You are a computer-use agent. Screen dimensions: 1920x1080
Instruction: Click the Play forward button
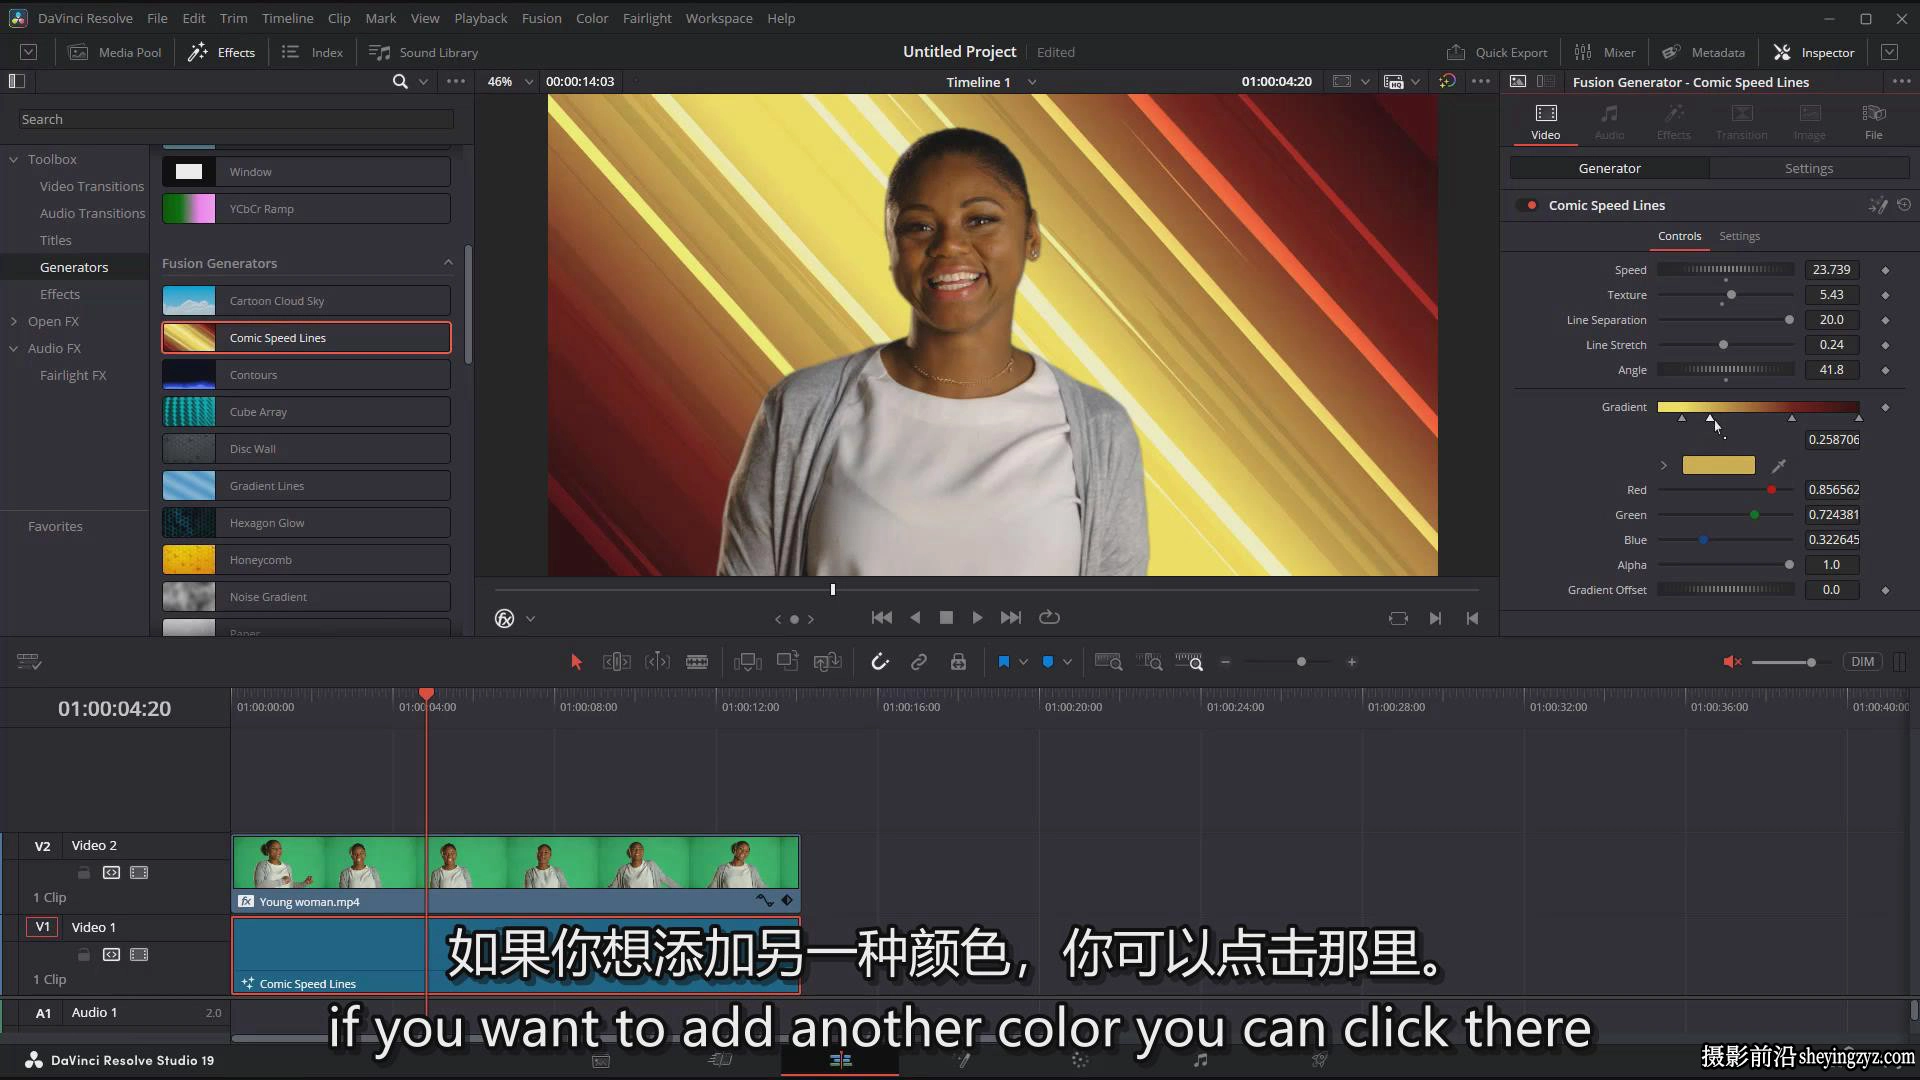coord(977,618)
